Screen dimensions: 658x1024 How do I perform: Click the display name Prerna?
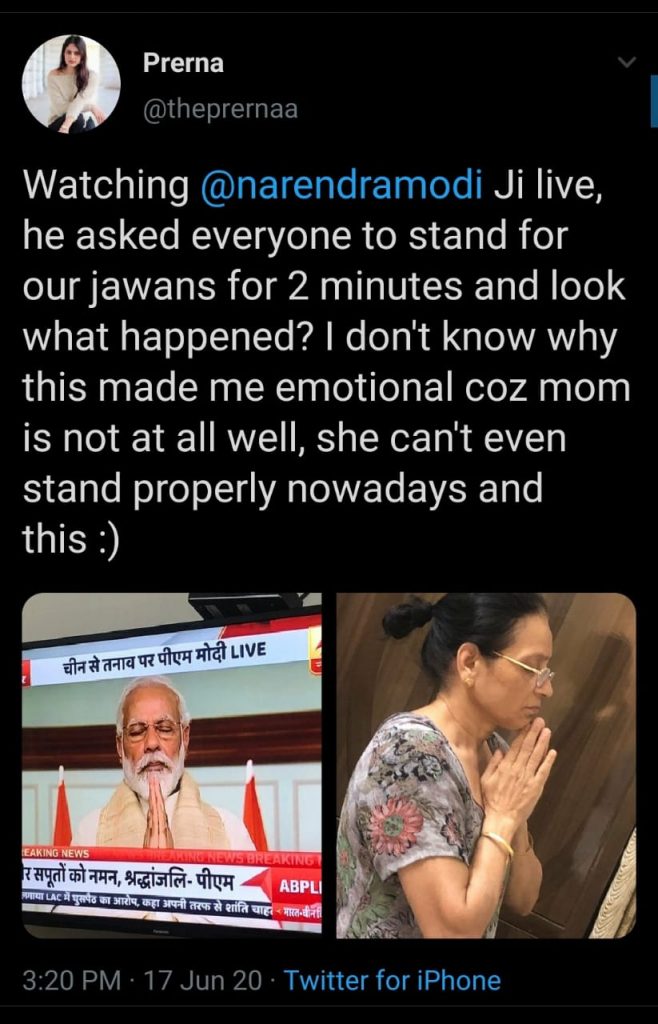[x=183, y=63]
